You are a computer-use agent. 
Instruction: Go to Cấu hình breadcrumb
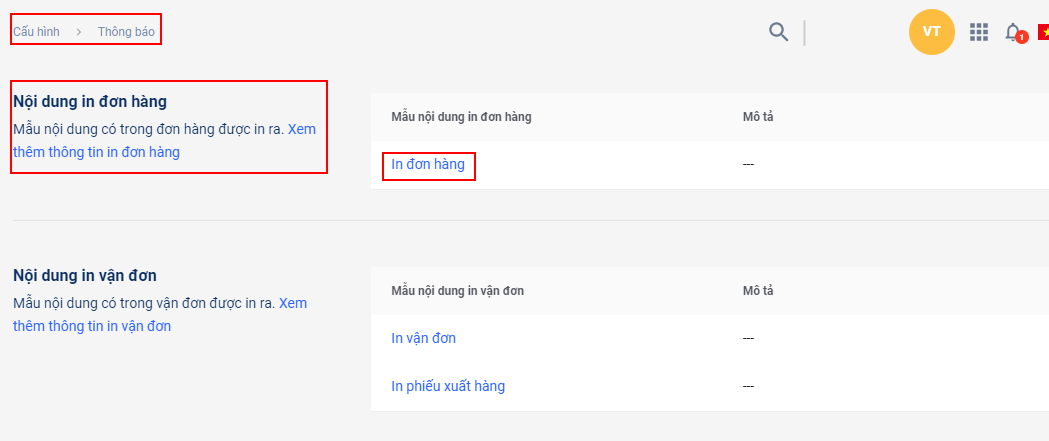(36, 32)
